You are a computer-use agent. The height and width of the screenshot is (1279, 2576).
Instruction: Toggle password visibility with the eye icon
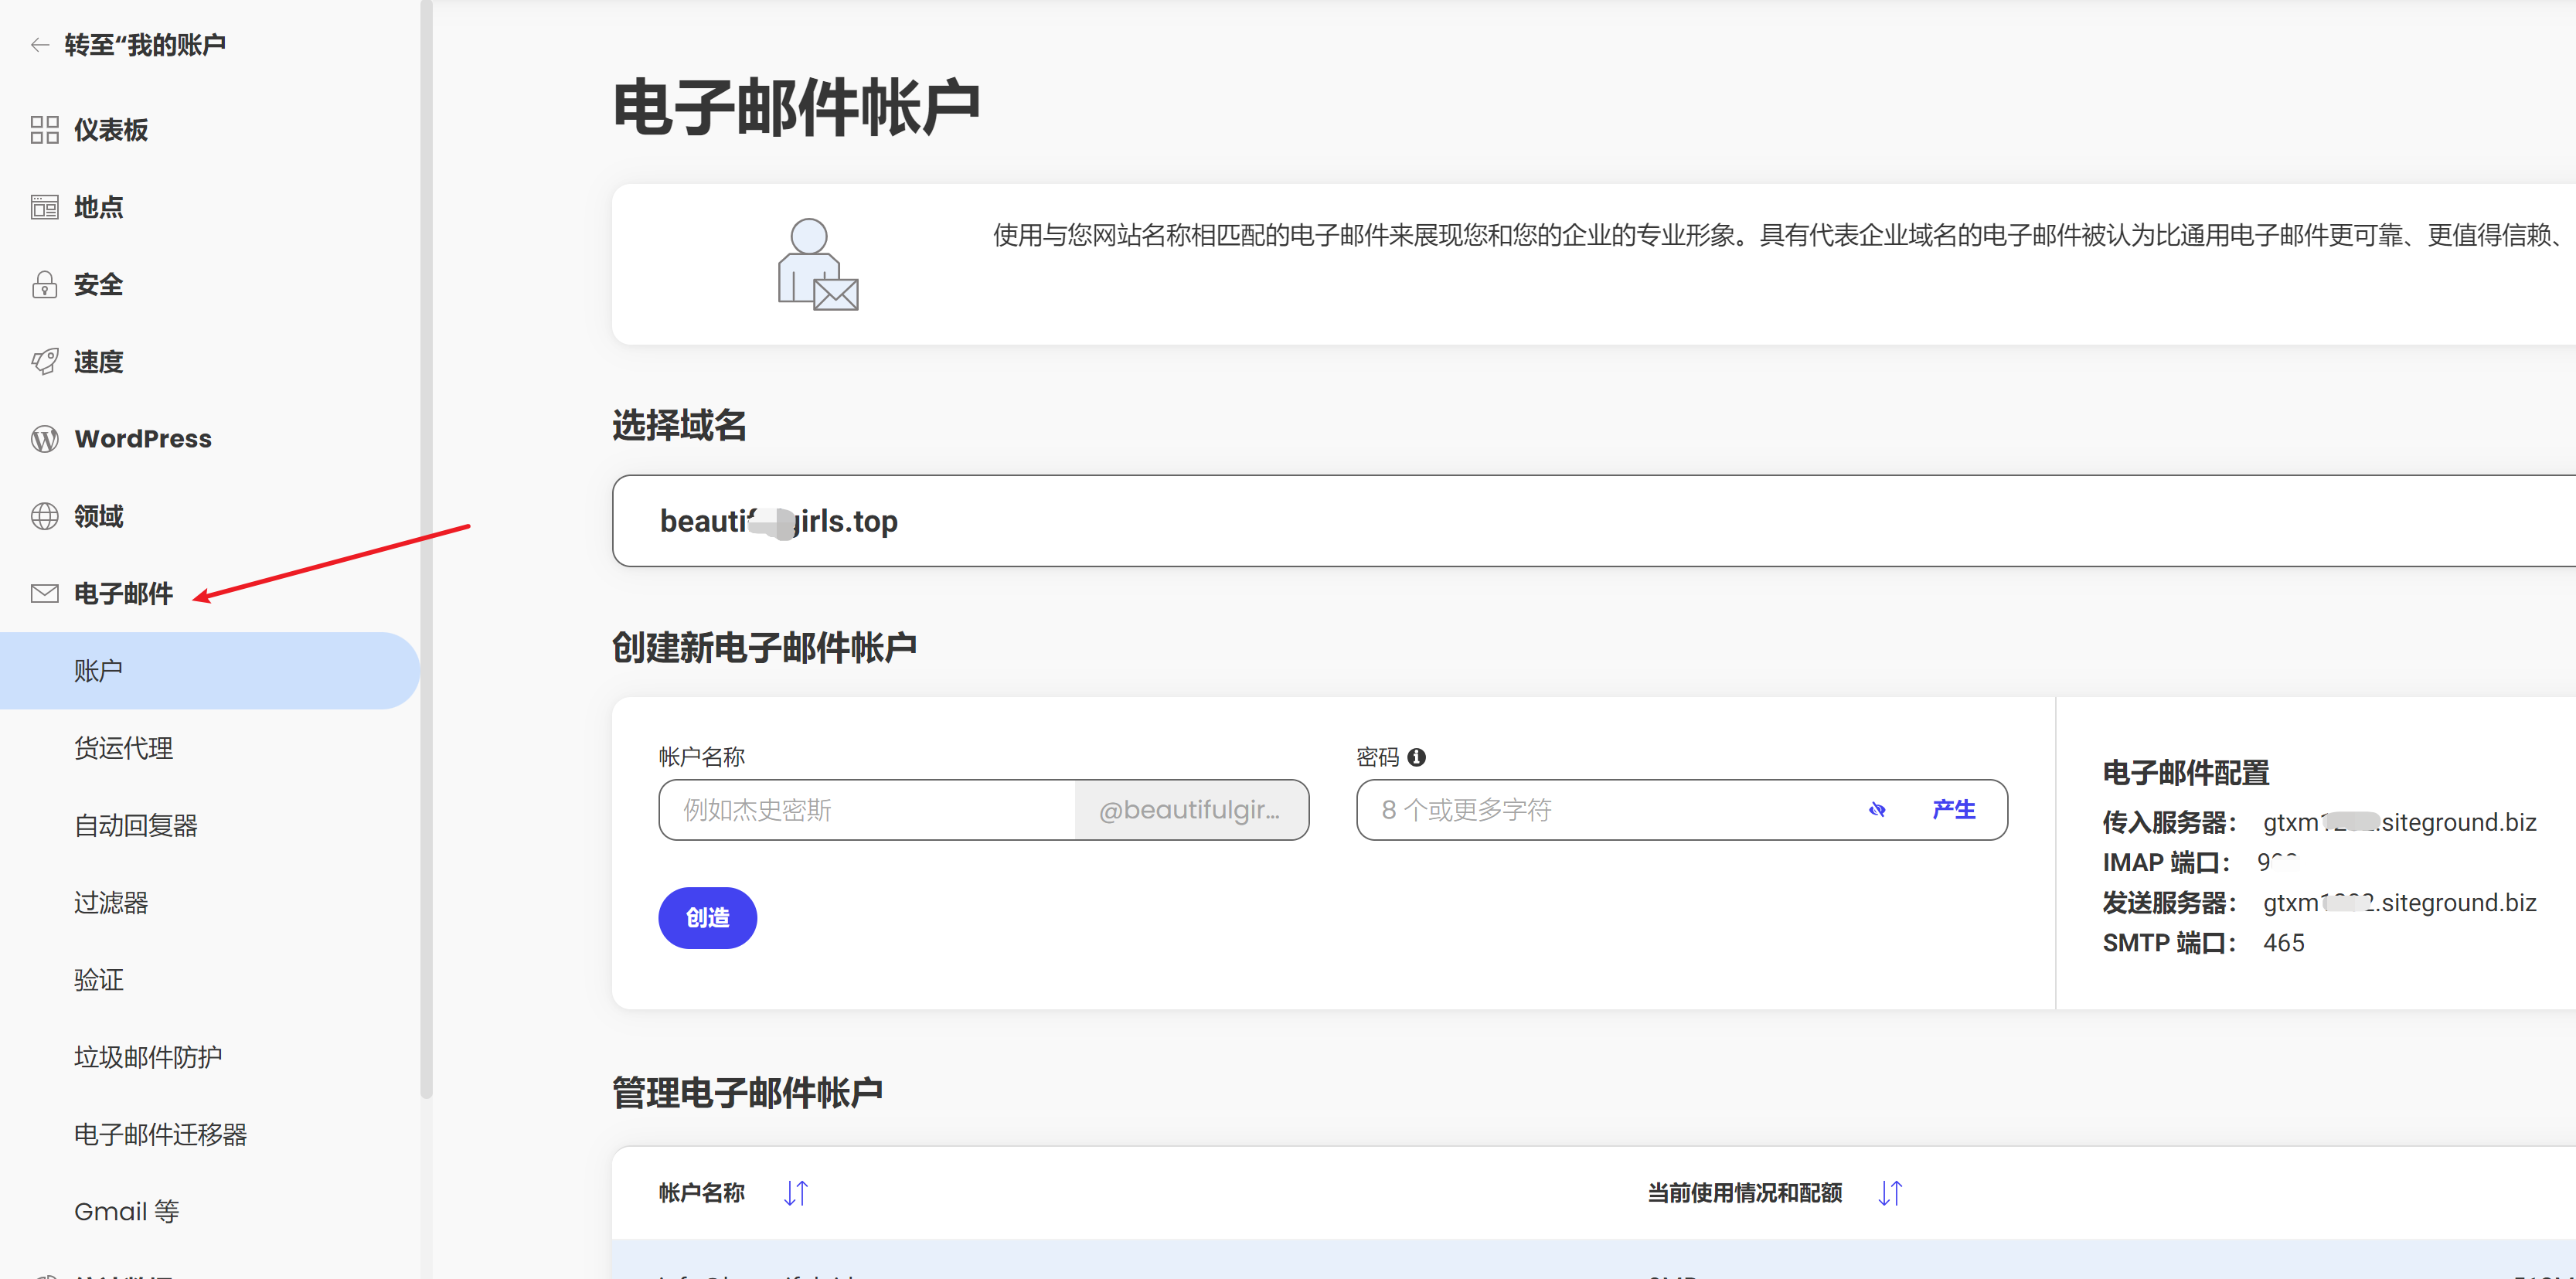(1879, 810)
